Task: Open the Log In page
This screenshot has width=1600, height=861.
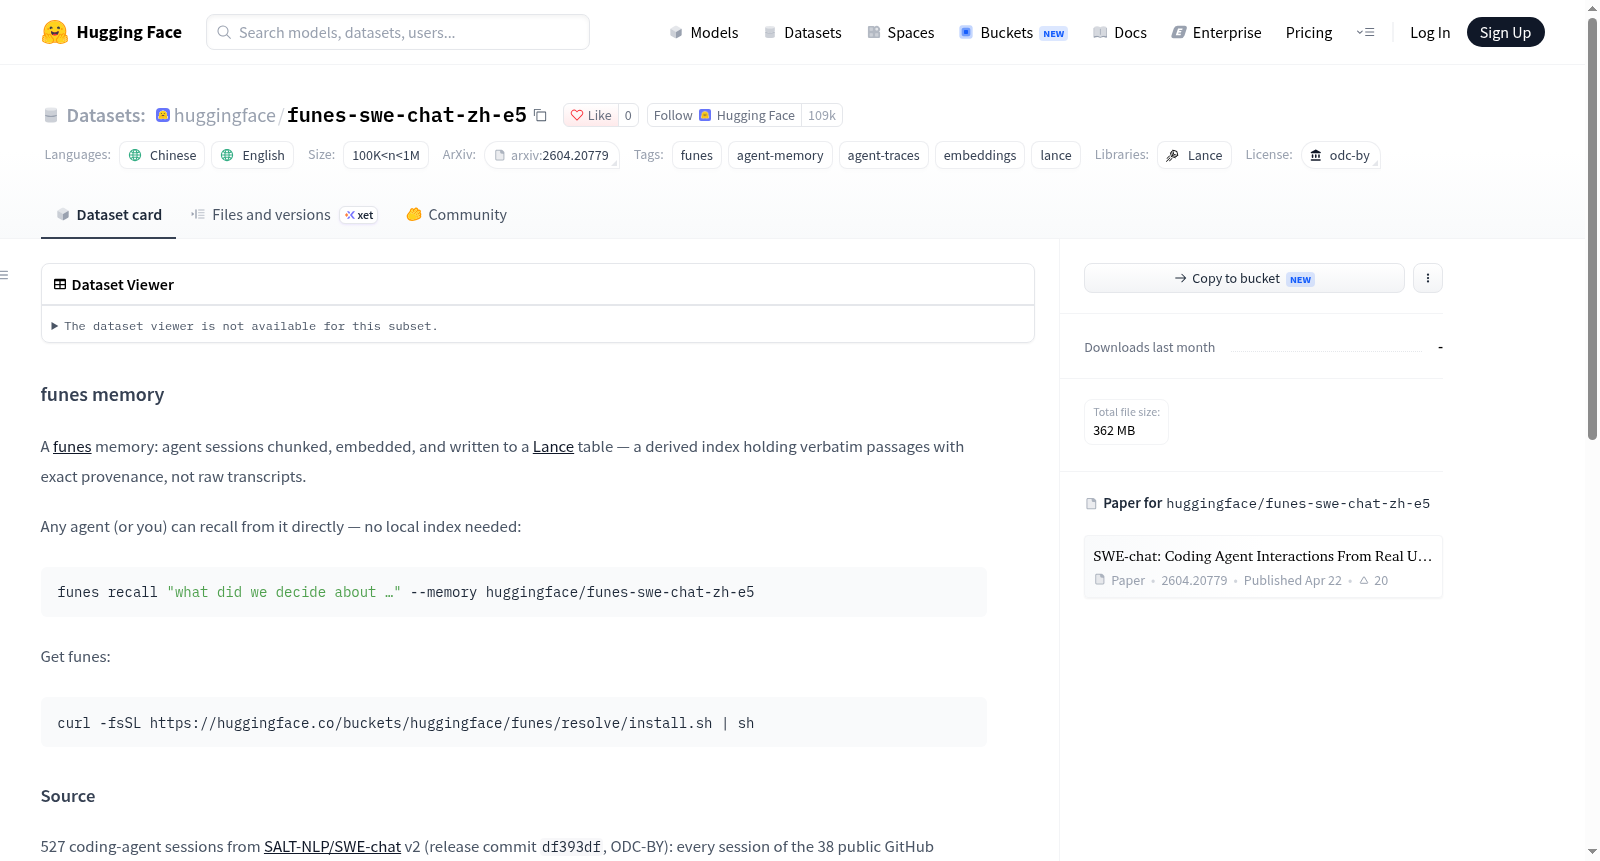Action: 1430,32
